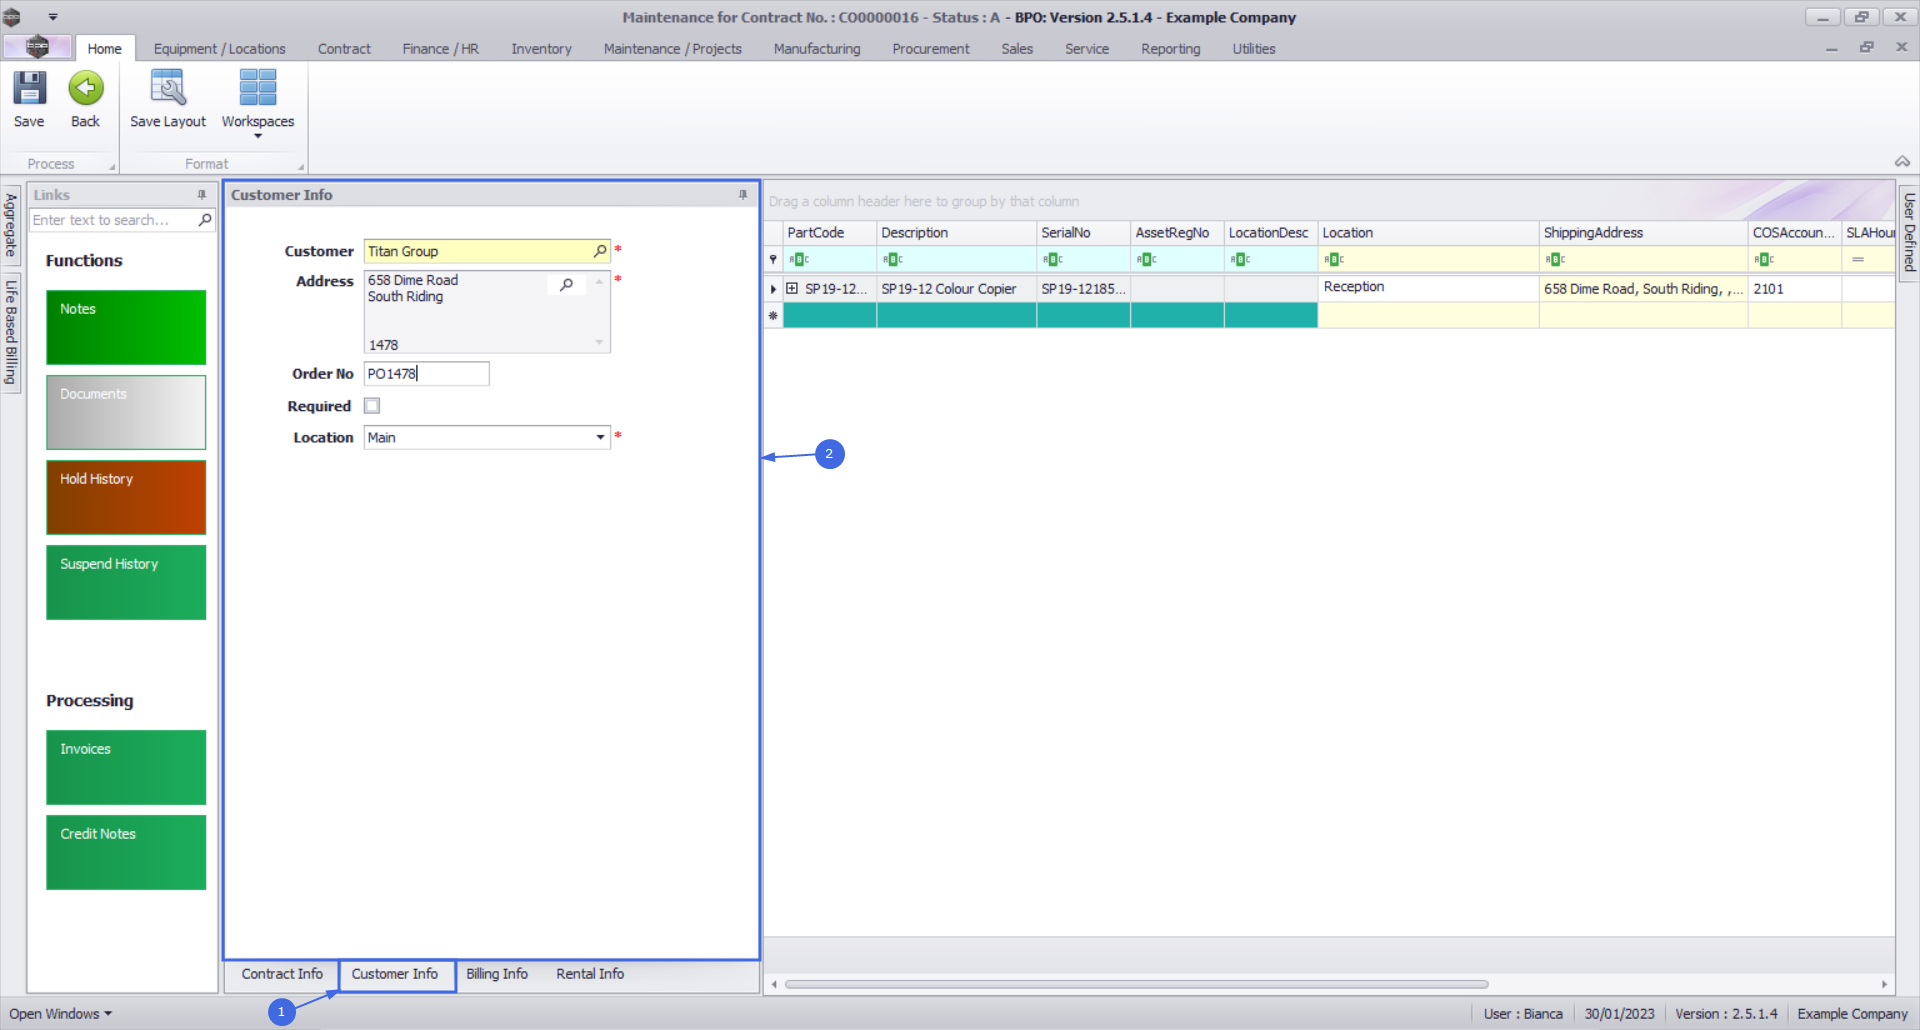Click the Save Layout icon
This screenshot has height=1030, width=1920.
[x=167, y=88]
